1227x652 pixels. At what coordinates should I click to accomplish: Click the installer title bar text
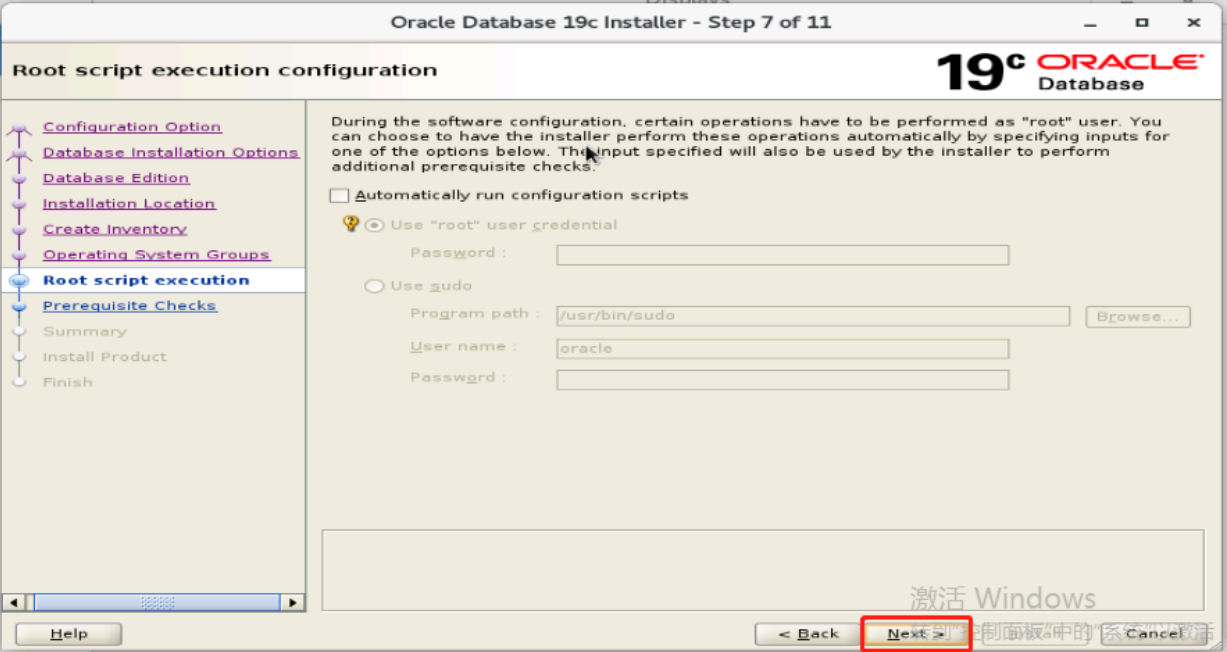610,22
